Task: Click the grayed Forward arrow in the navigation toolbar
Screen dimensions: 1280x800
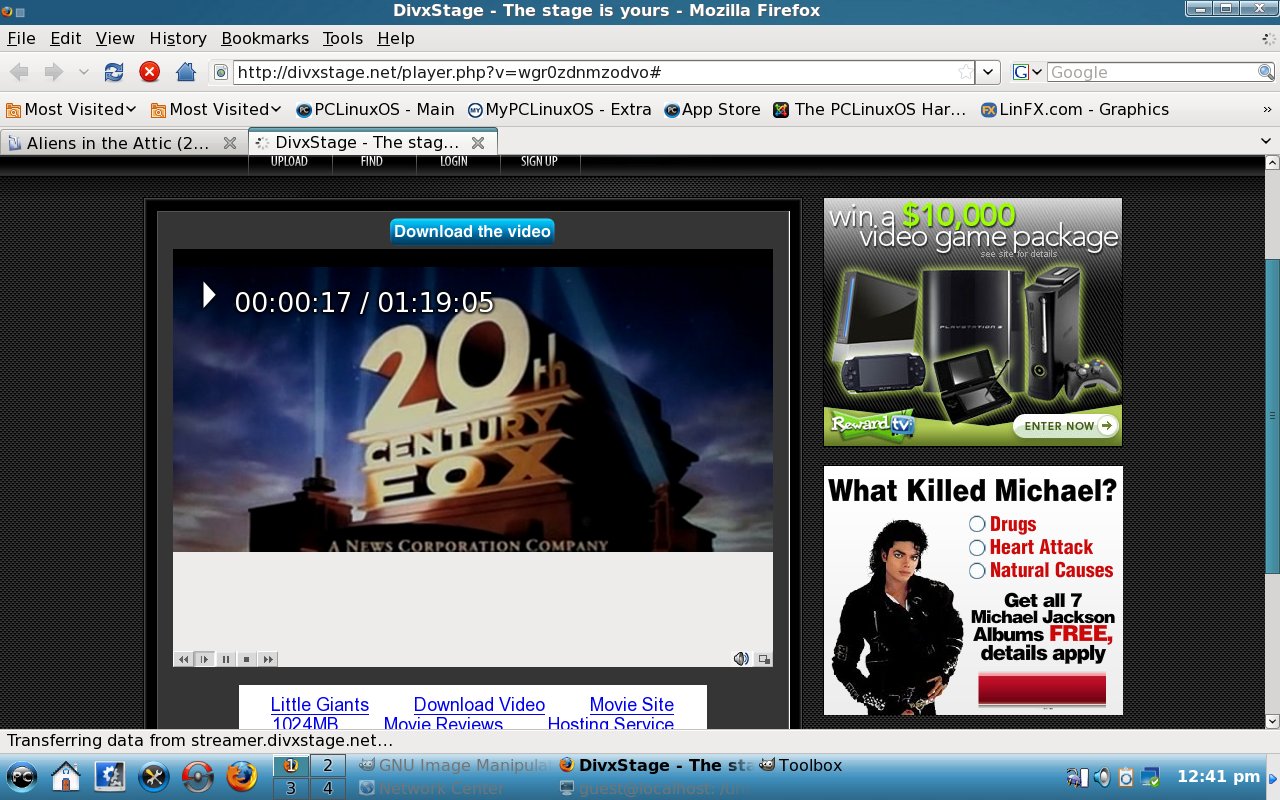Action: pos(53,72)
